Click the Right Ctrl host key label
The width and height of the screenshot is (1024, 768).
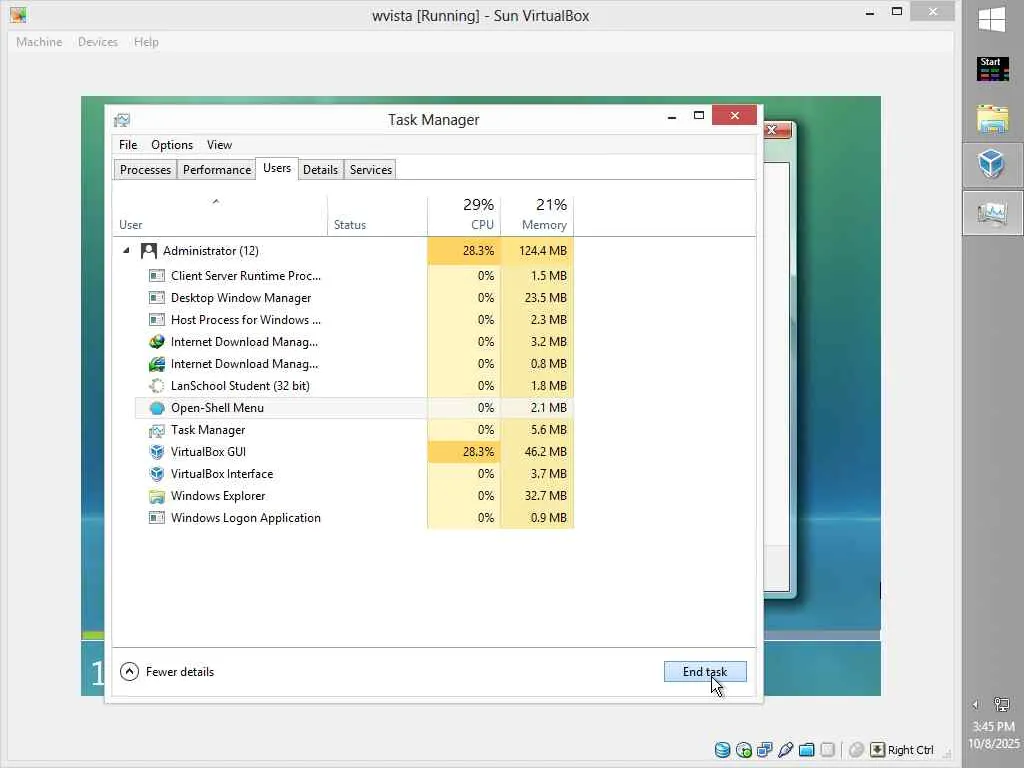coord(910,750)
